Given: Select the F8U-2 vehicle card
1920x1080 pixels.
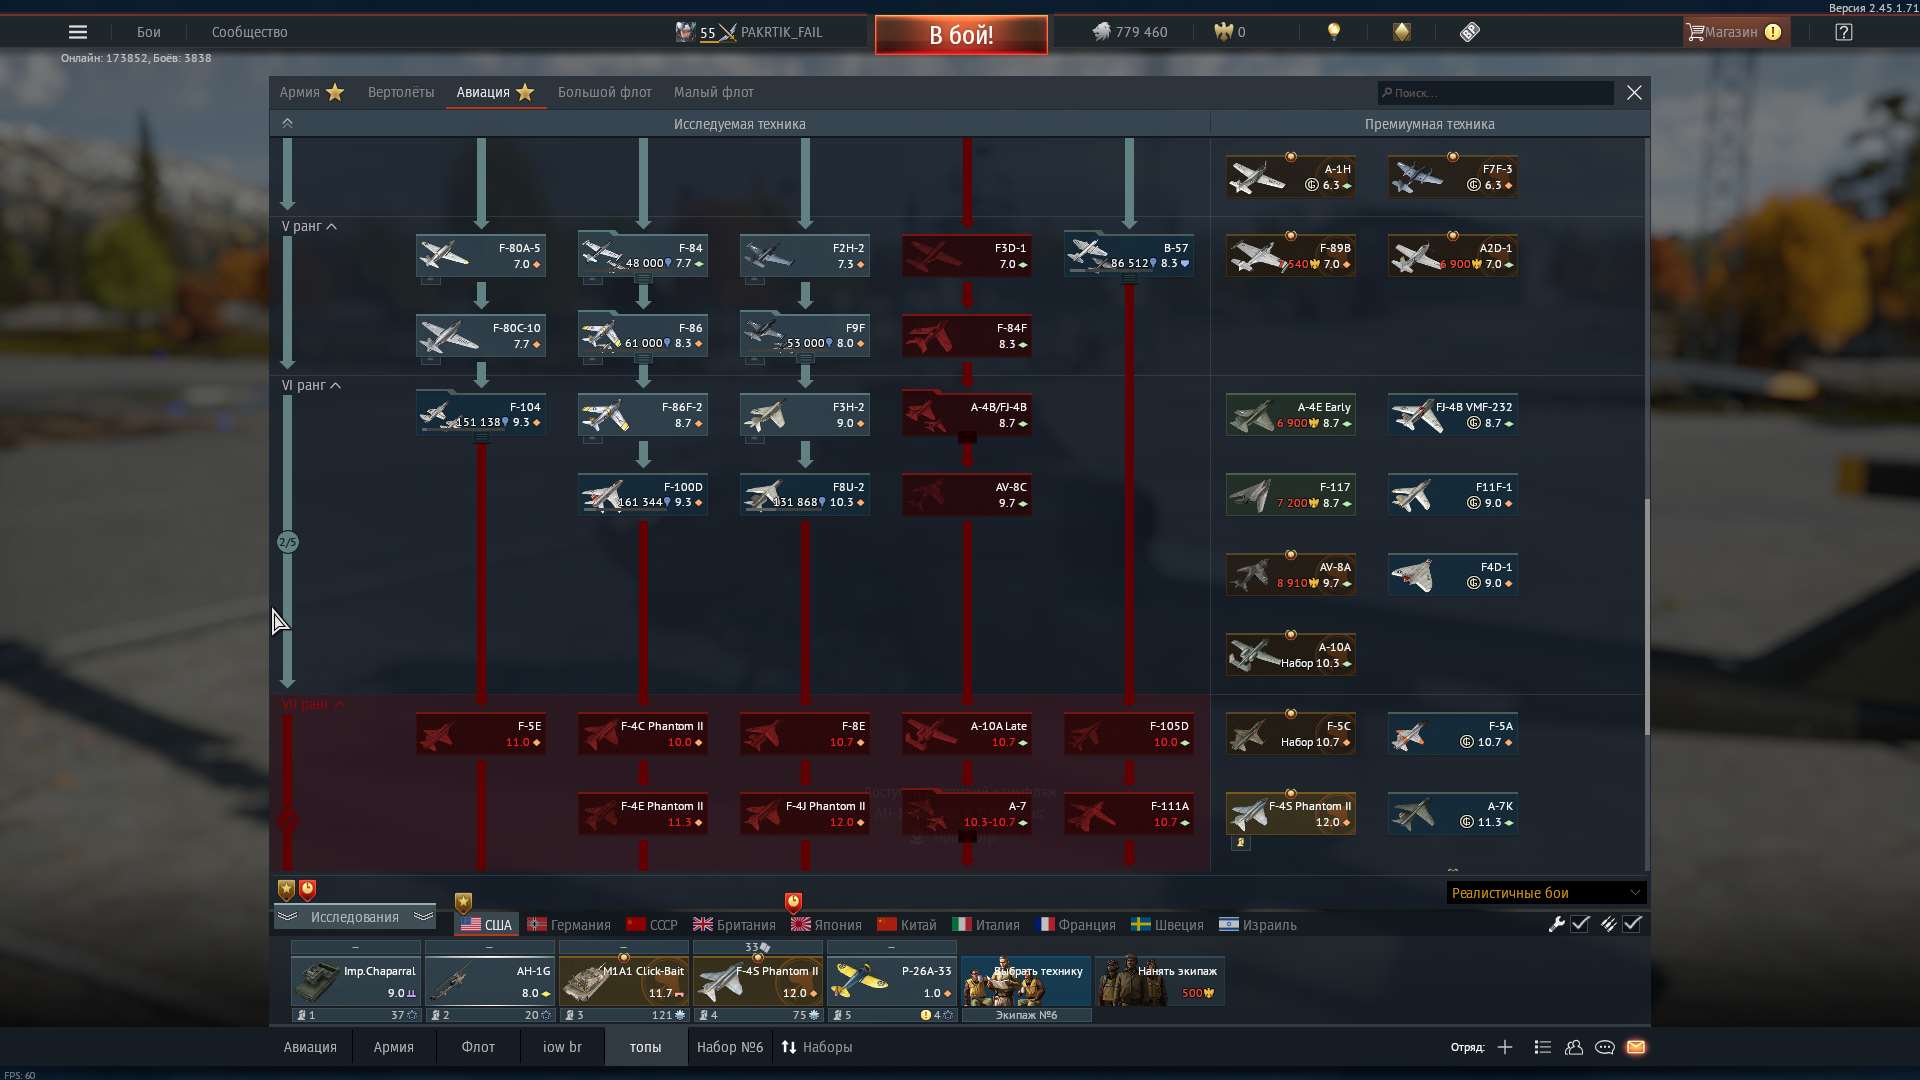Looking at the screenshot, I should click(x=805, y=494).
